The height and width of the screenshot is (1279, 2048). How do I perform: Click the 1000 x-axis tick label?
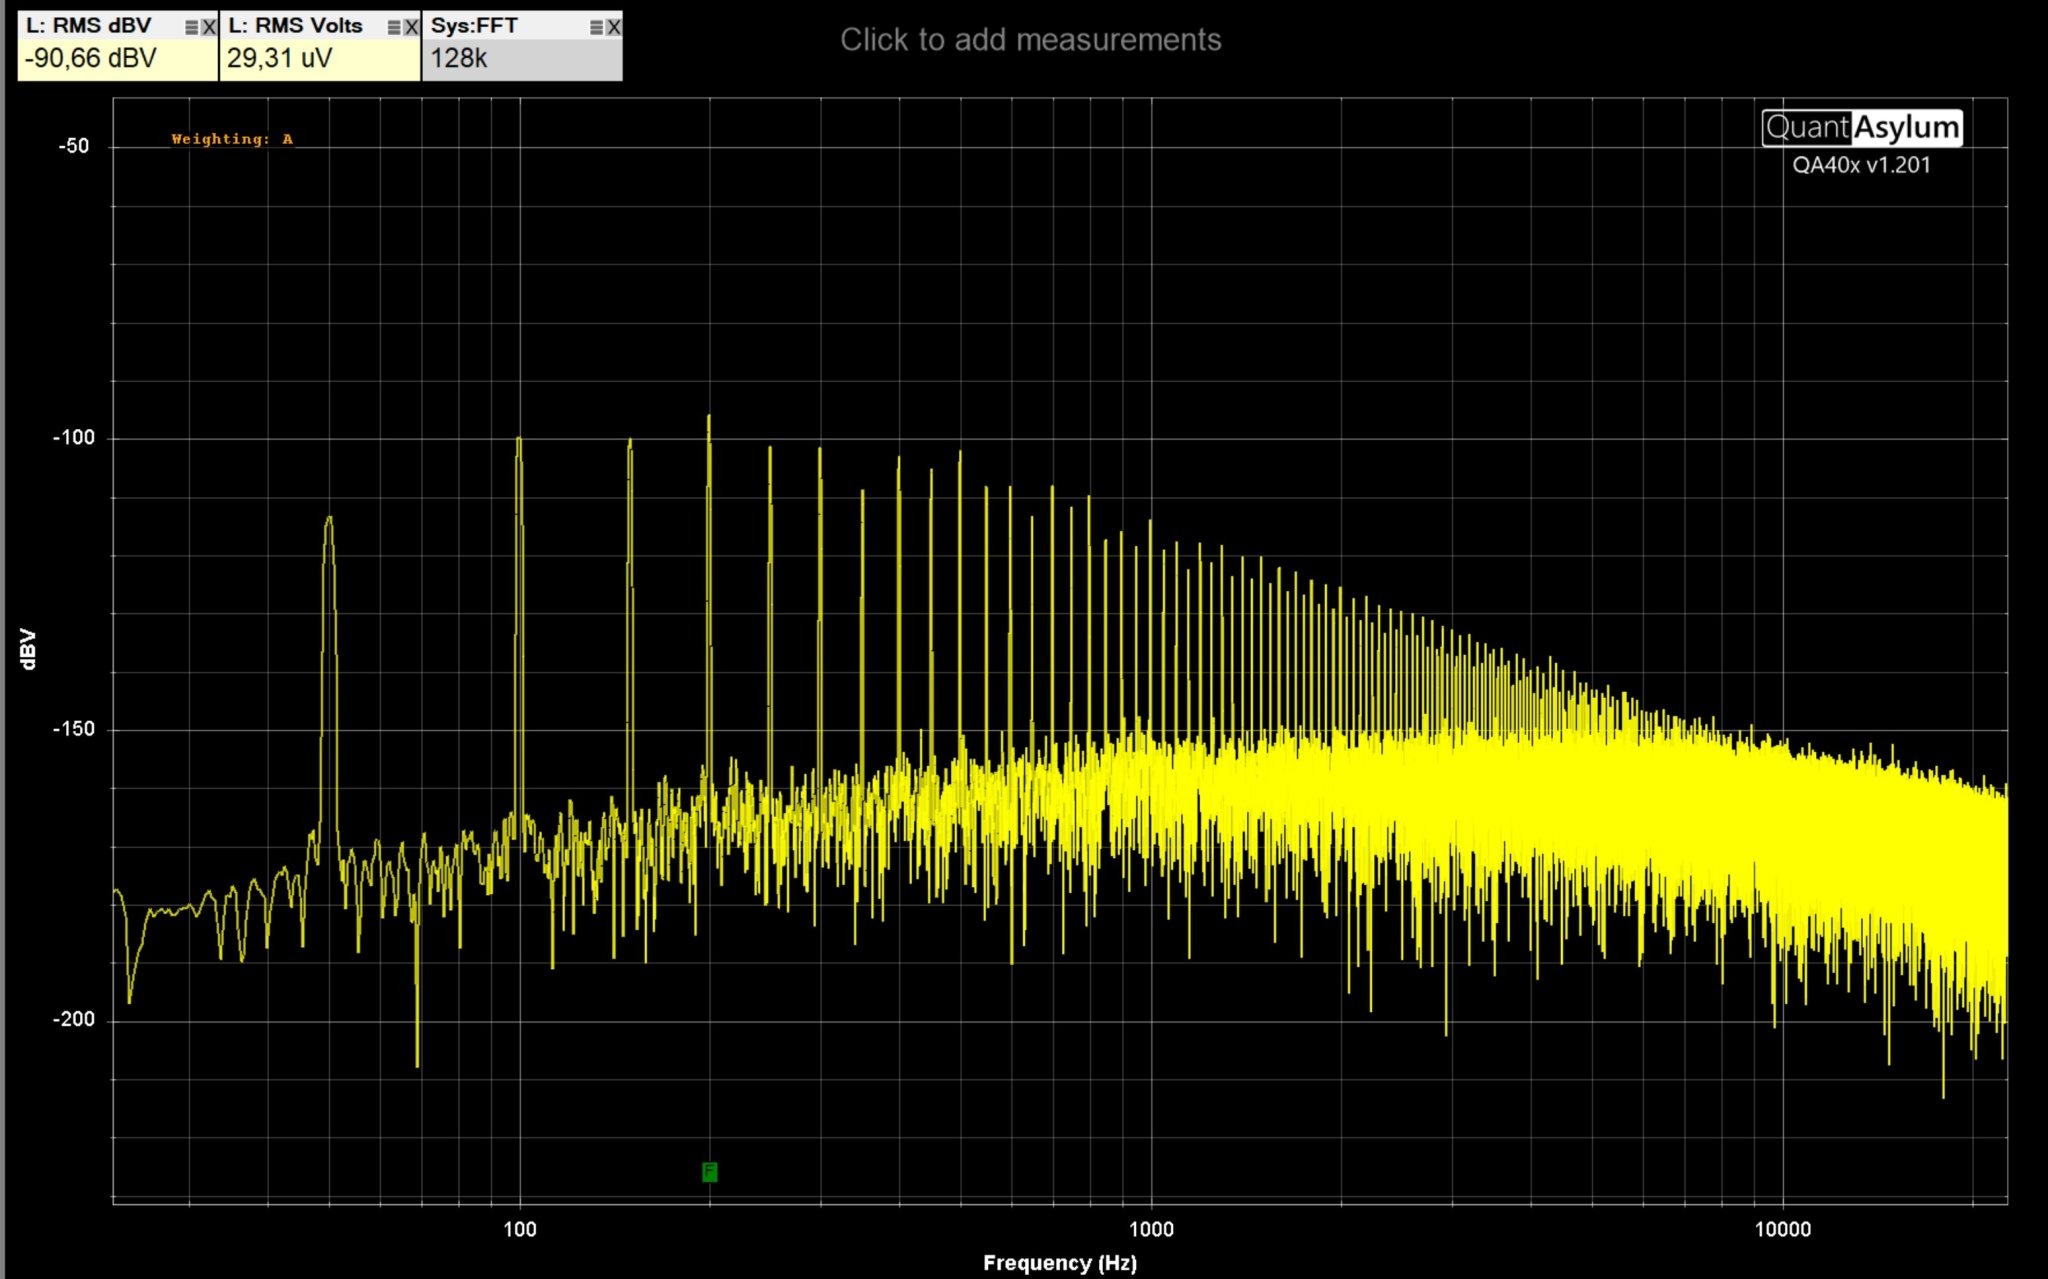click(x=1150, y=1229)
